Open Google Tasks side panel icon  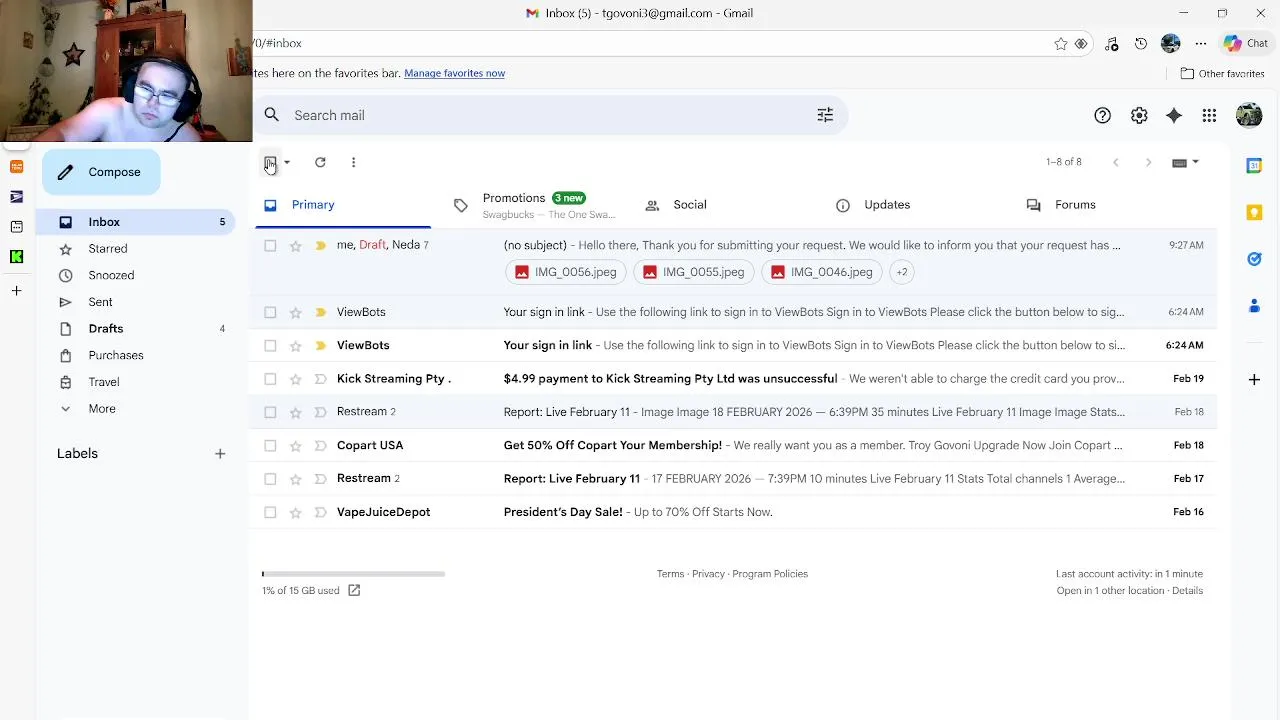[x=1254, y=259]
